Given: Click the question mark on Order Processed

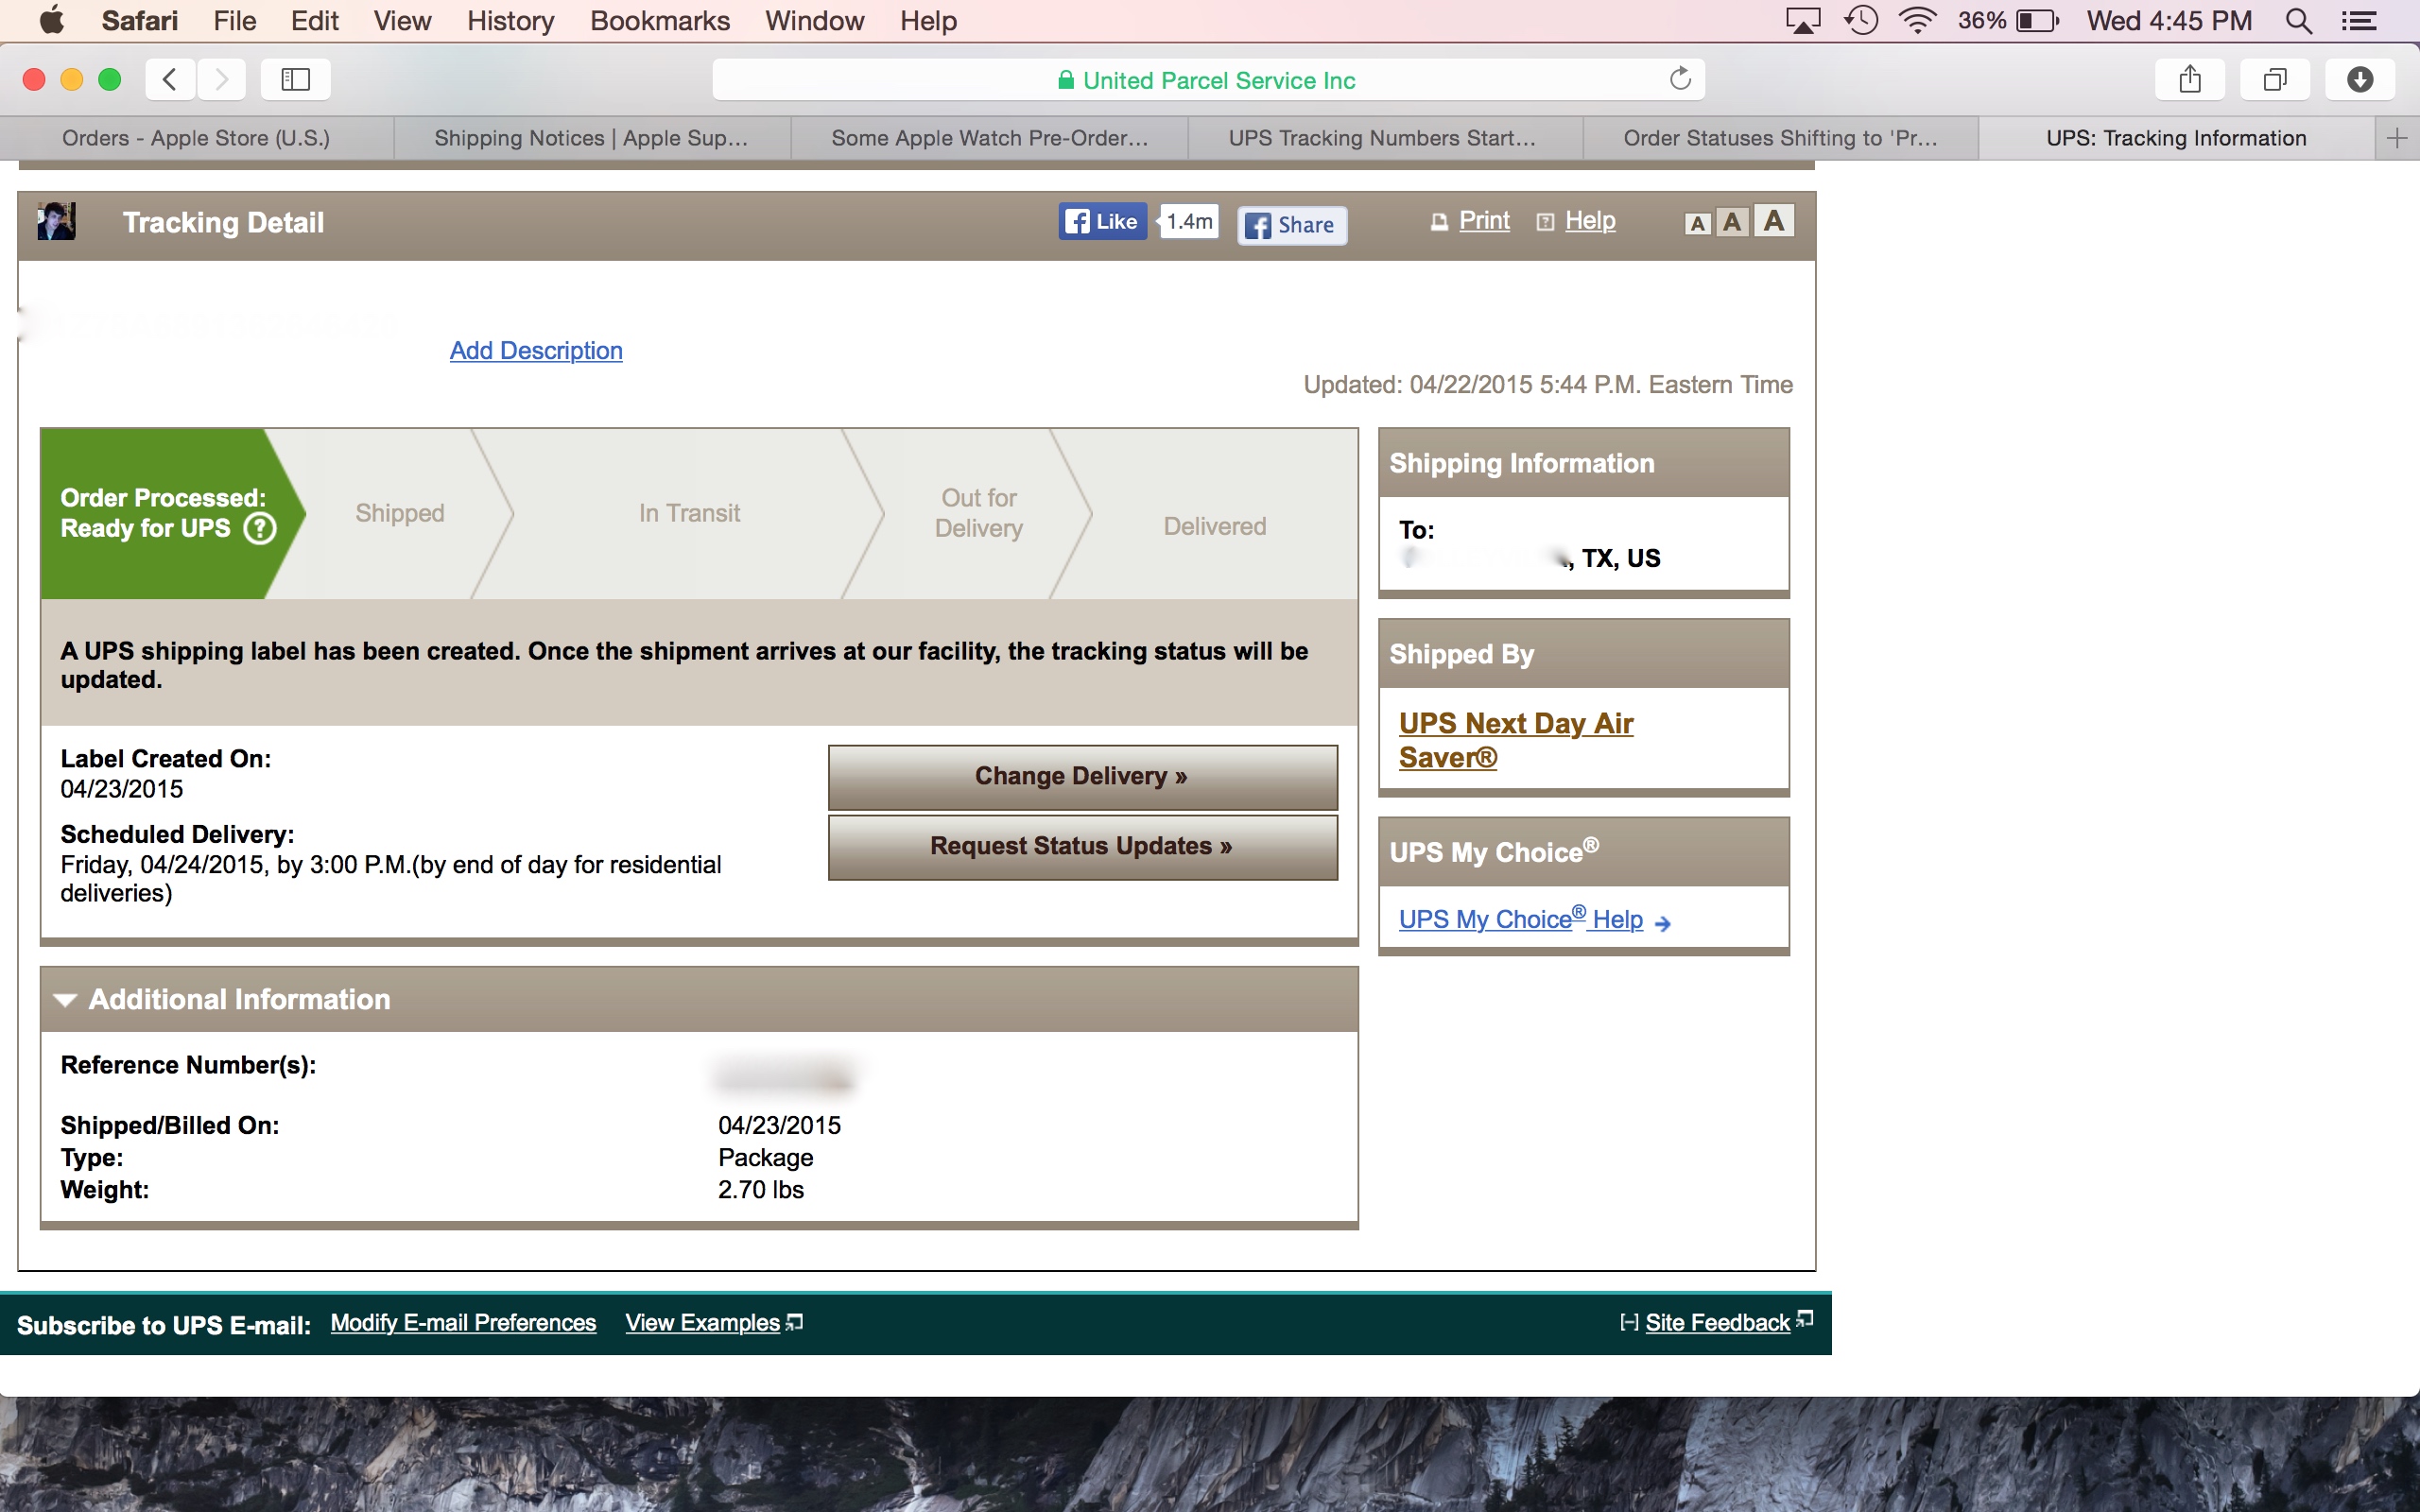Looking at the screenshot, I should coord(260,528).
